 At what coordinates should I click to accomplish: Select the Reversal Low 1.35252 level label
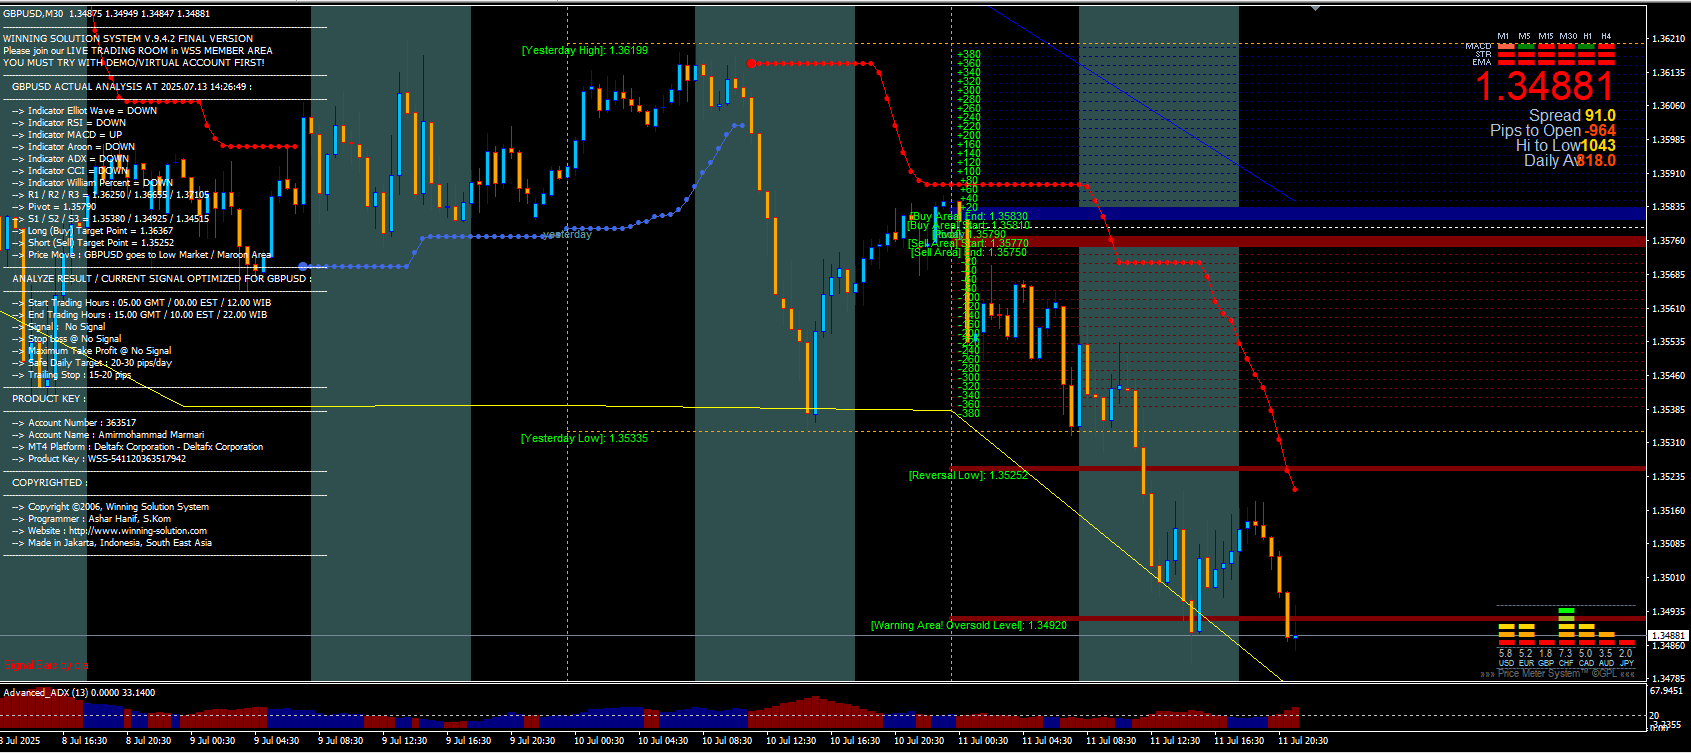click(968, 475)
